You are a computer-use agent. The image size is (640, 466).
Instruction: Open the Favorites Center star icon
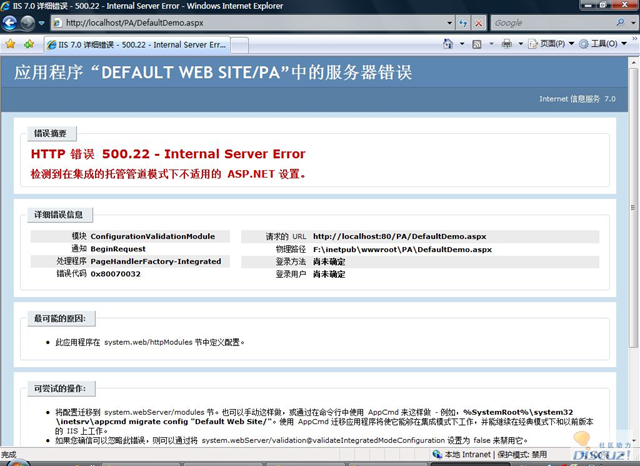pos(10,44)
